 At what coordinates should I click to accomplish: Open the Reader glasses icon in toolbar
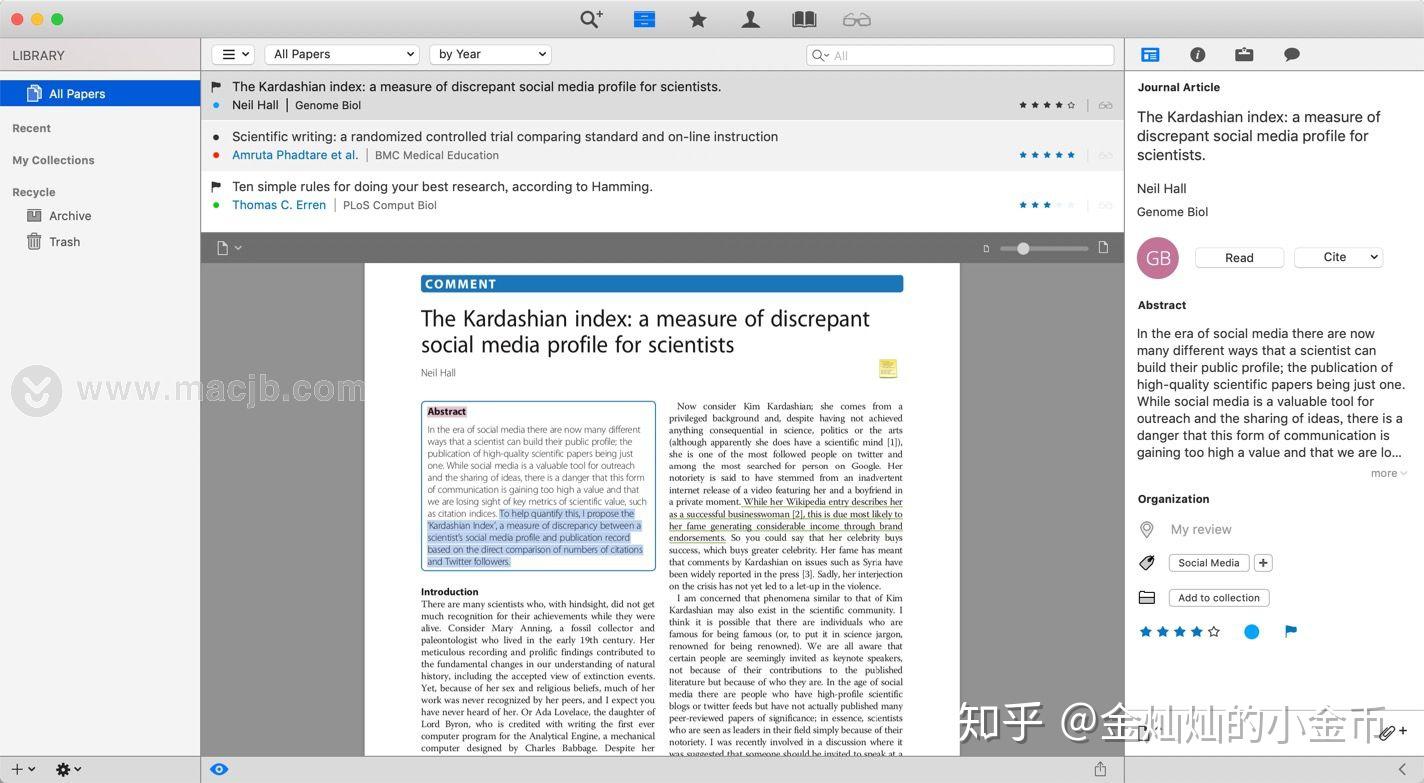click(x=857, y=19)
